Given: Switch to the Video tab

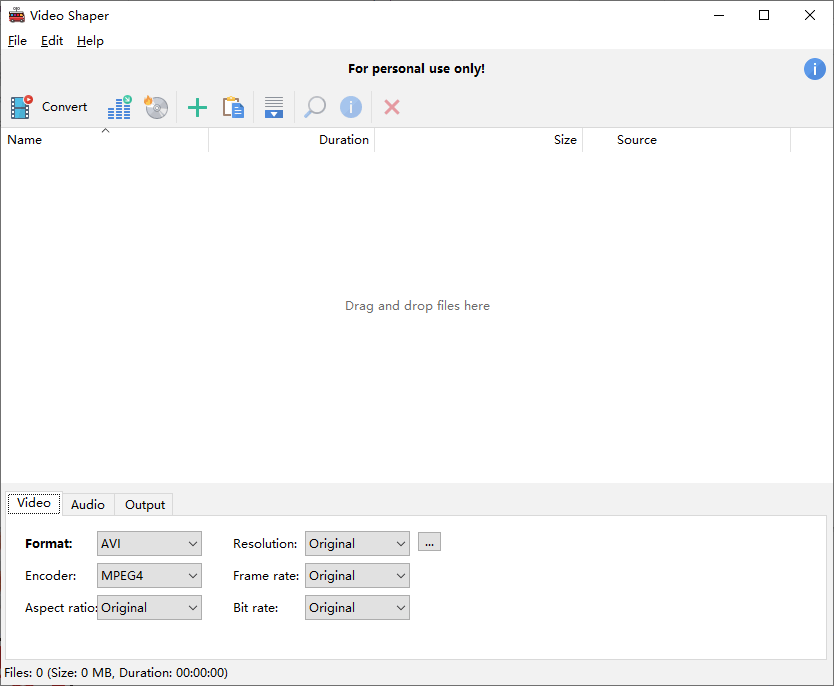Looking at the screenshot, I should [34, 503].
